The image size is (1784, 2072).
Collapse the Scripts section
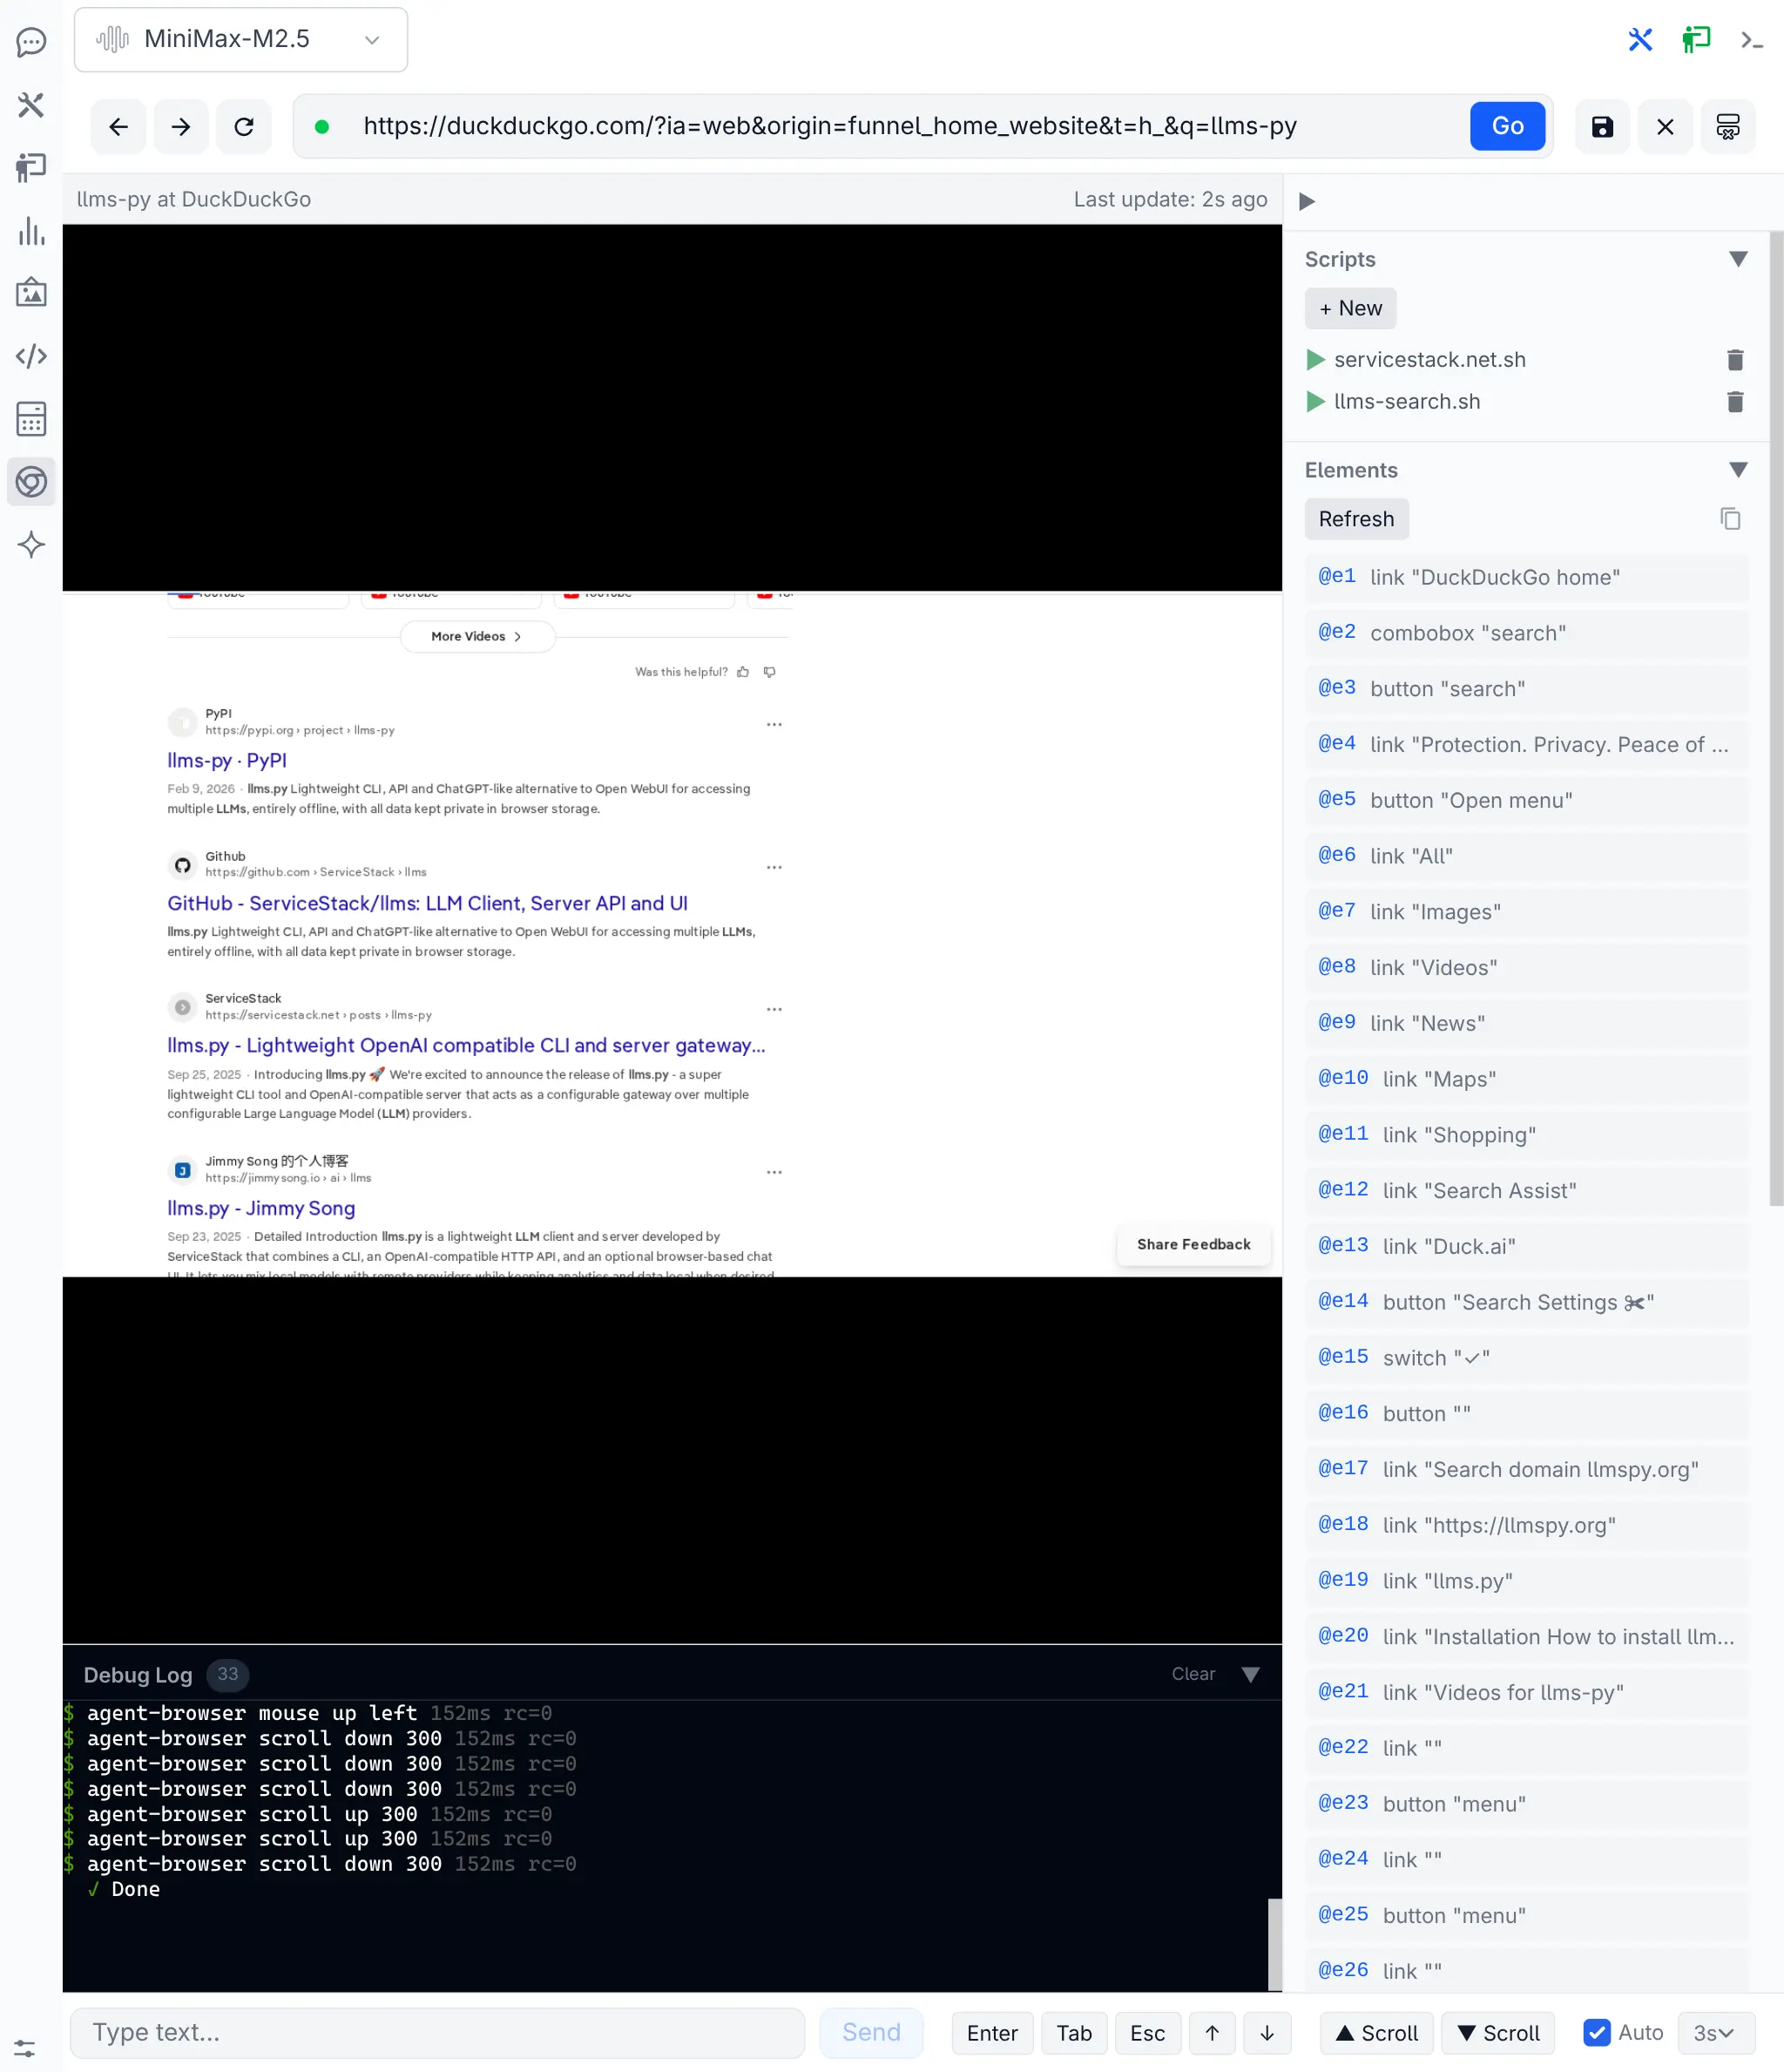pos(1738,258)
